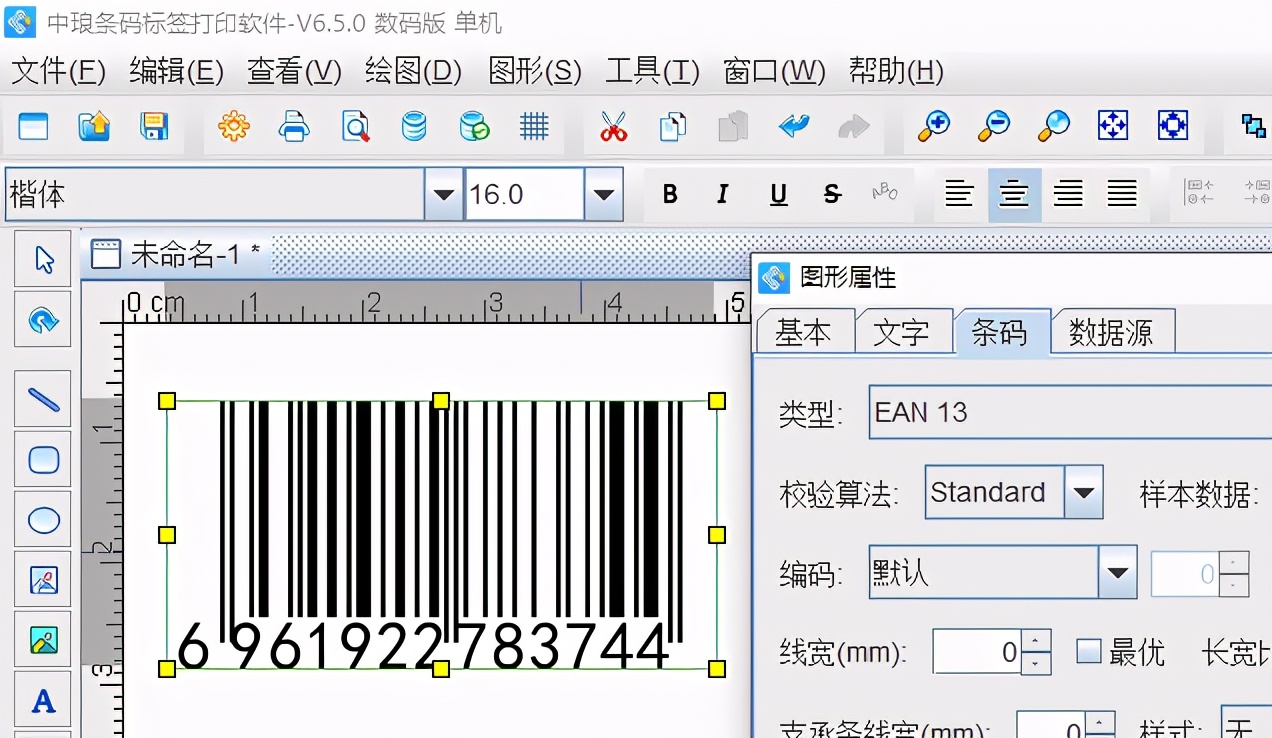This screenshot has width=1272, height=738.
Task: Click the font size 16.0 field
Action: point(524,194)
